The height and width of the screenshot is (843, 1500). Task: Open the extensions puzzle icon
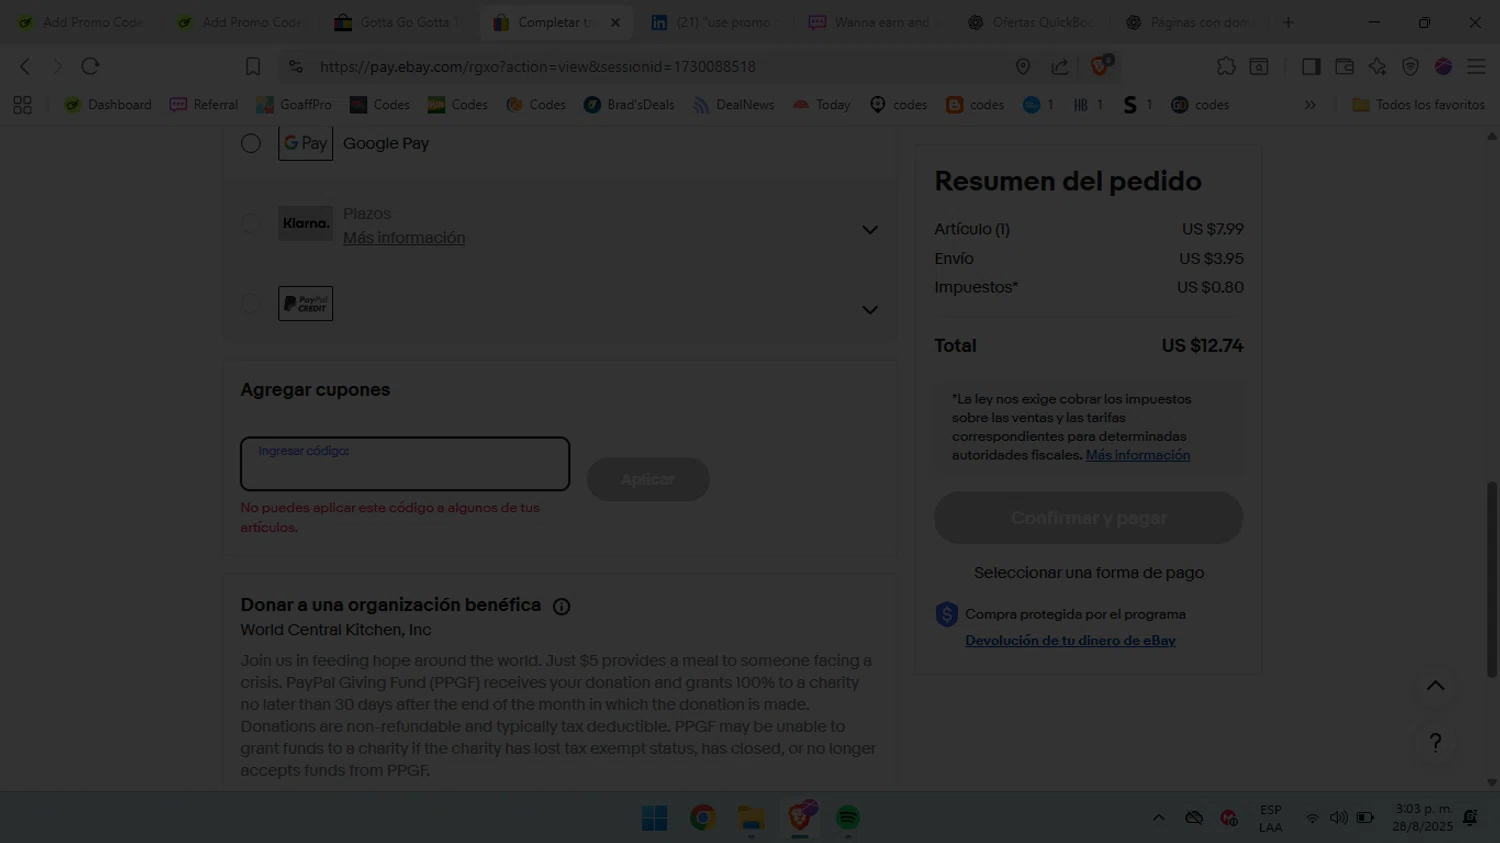[x=1226, y=66]
